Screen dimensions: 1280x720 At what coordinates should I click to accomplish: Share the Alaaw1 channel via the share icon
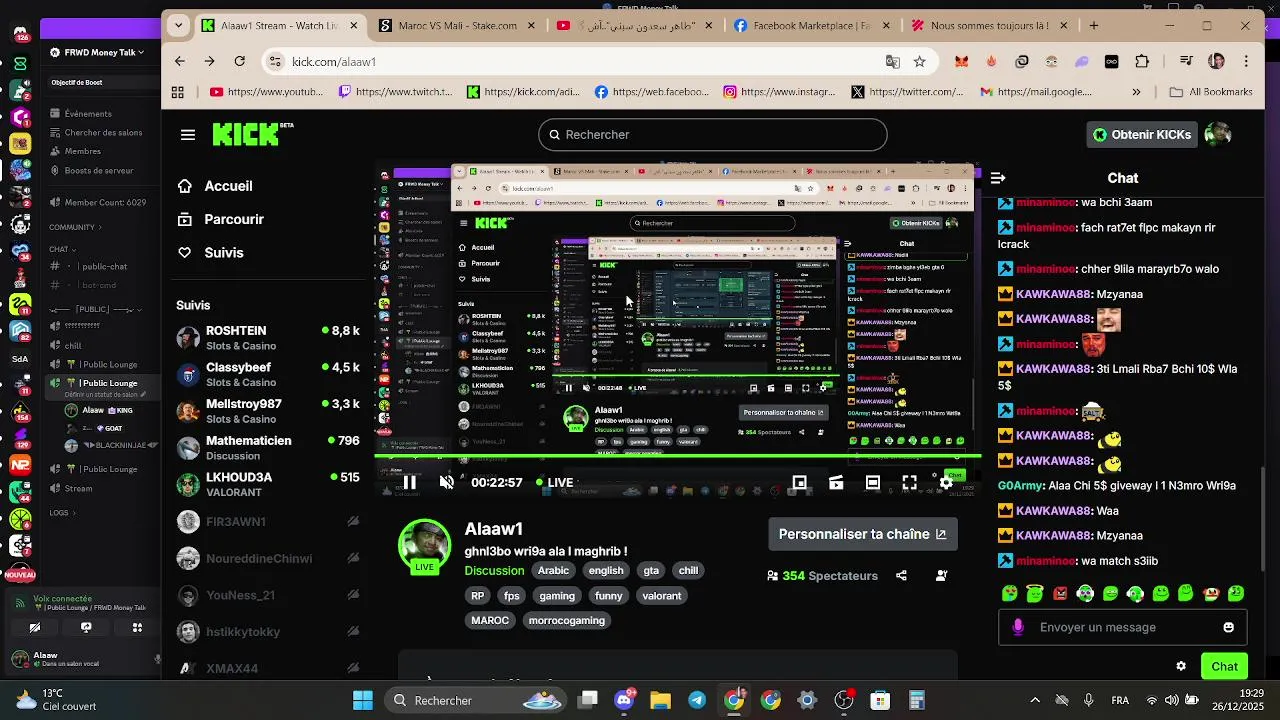[901, 575]
